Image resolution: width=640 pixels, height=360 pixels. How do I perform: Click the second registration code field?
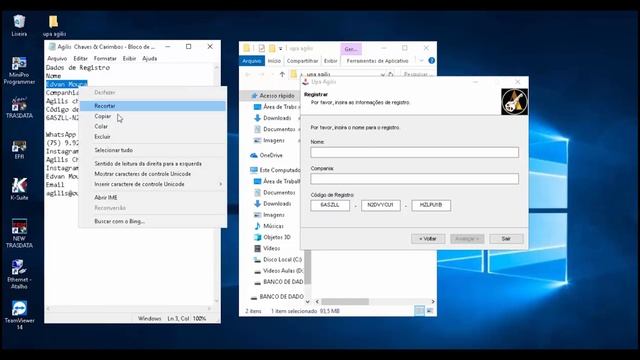pyautogui.click(x=380, y=205)
